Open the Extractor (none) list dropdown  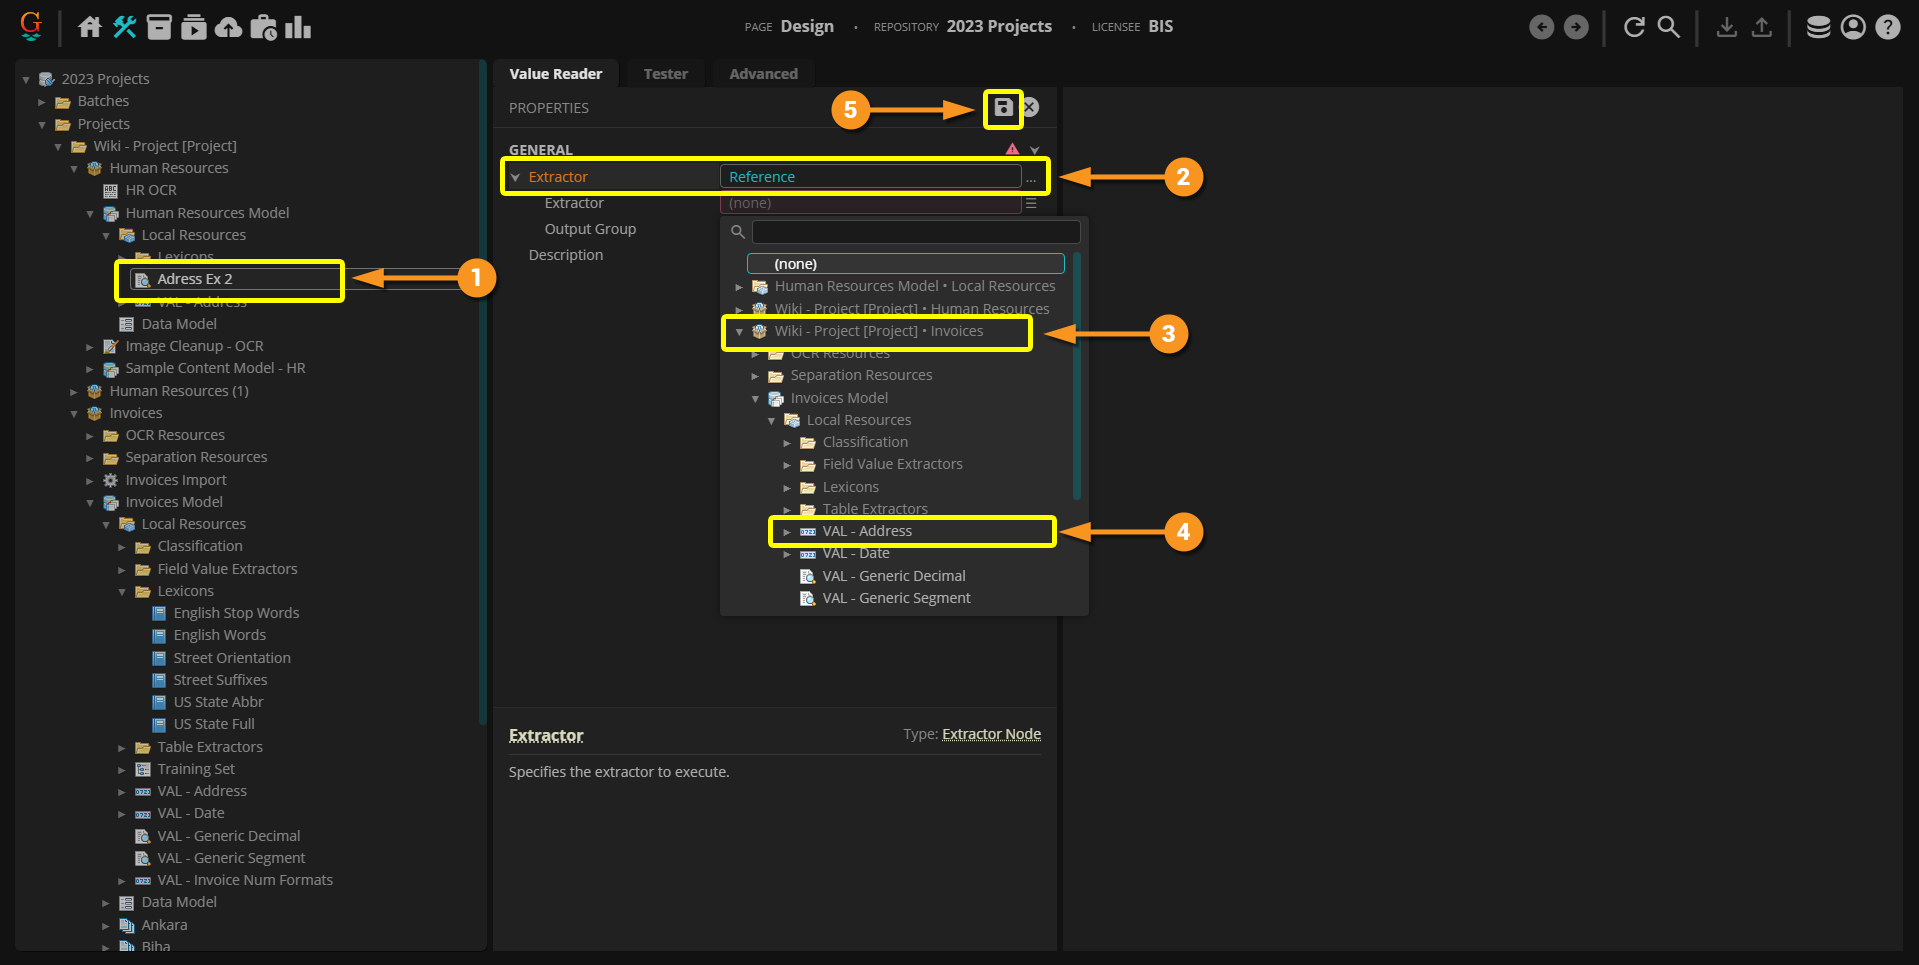pyautogui.click(x=1031, y=203)
